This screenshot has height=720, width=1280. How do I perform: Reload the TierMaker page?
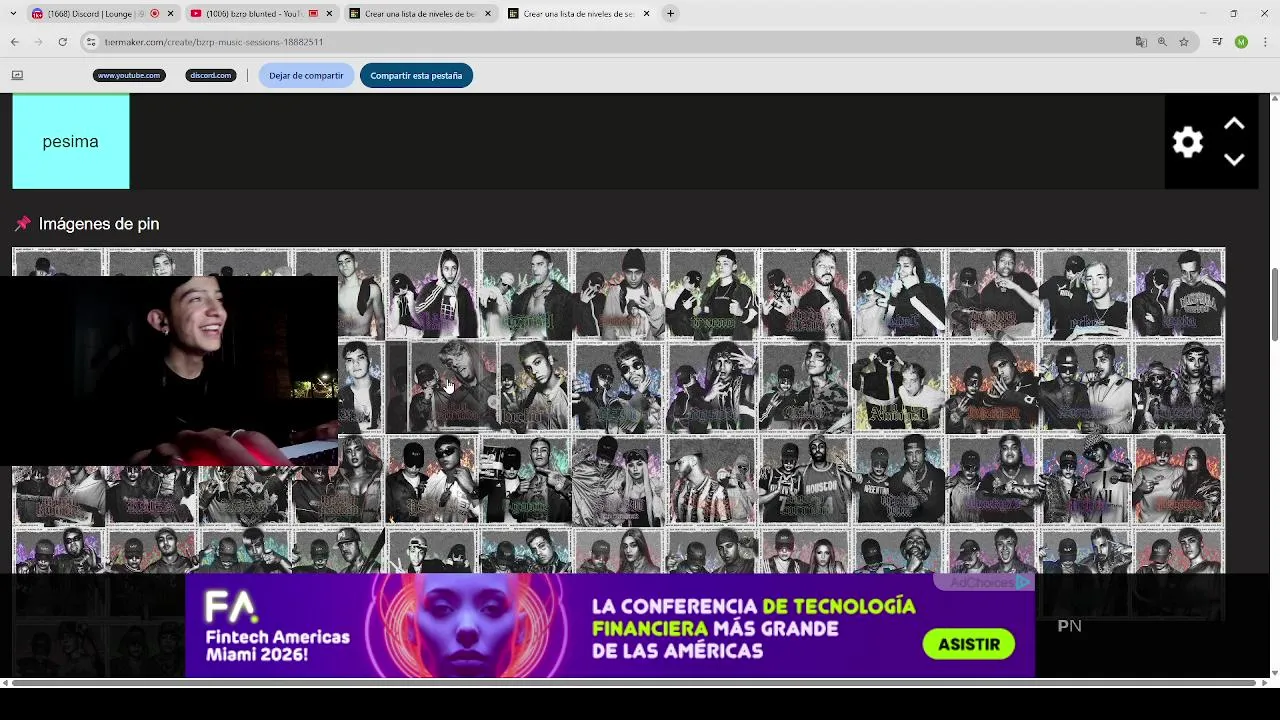(63, 42)
